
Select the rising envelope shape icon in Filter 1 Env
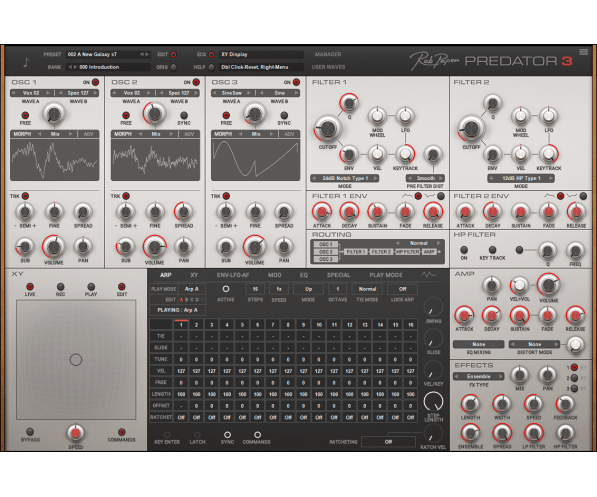(407, 196)
